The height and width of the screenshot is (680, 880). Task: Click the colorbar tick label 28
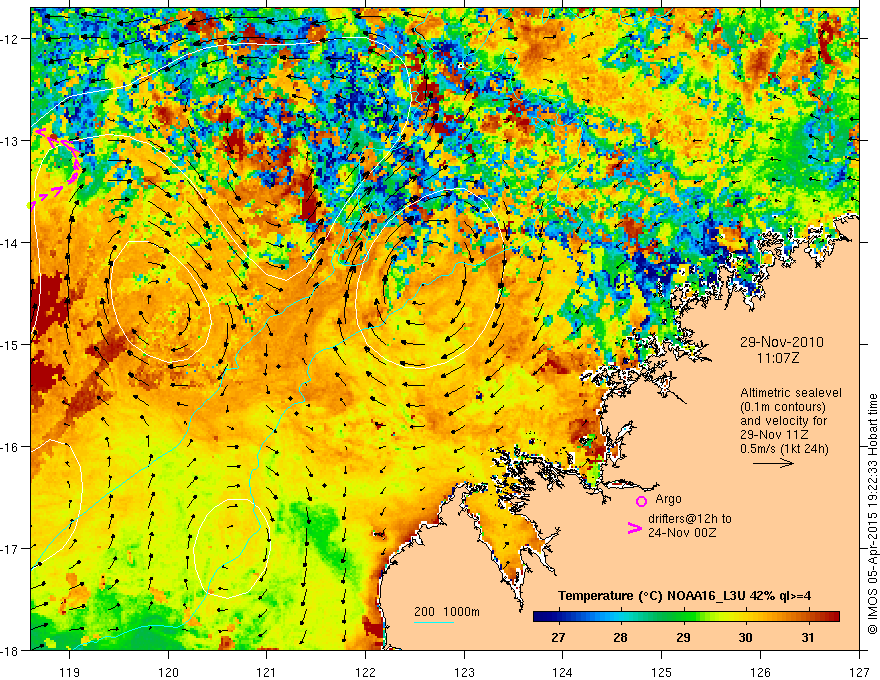[620, 638]
